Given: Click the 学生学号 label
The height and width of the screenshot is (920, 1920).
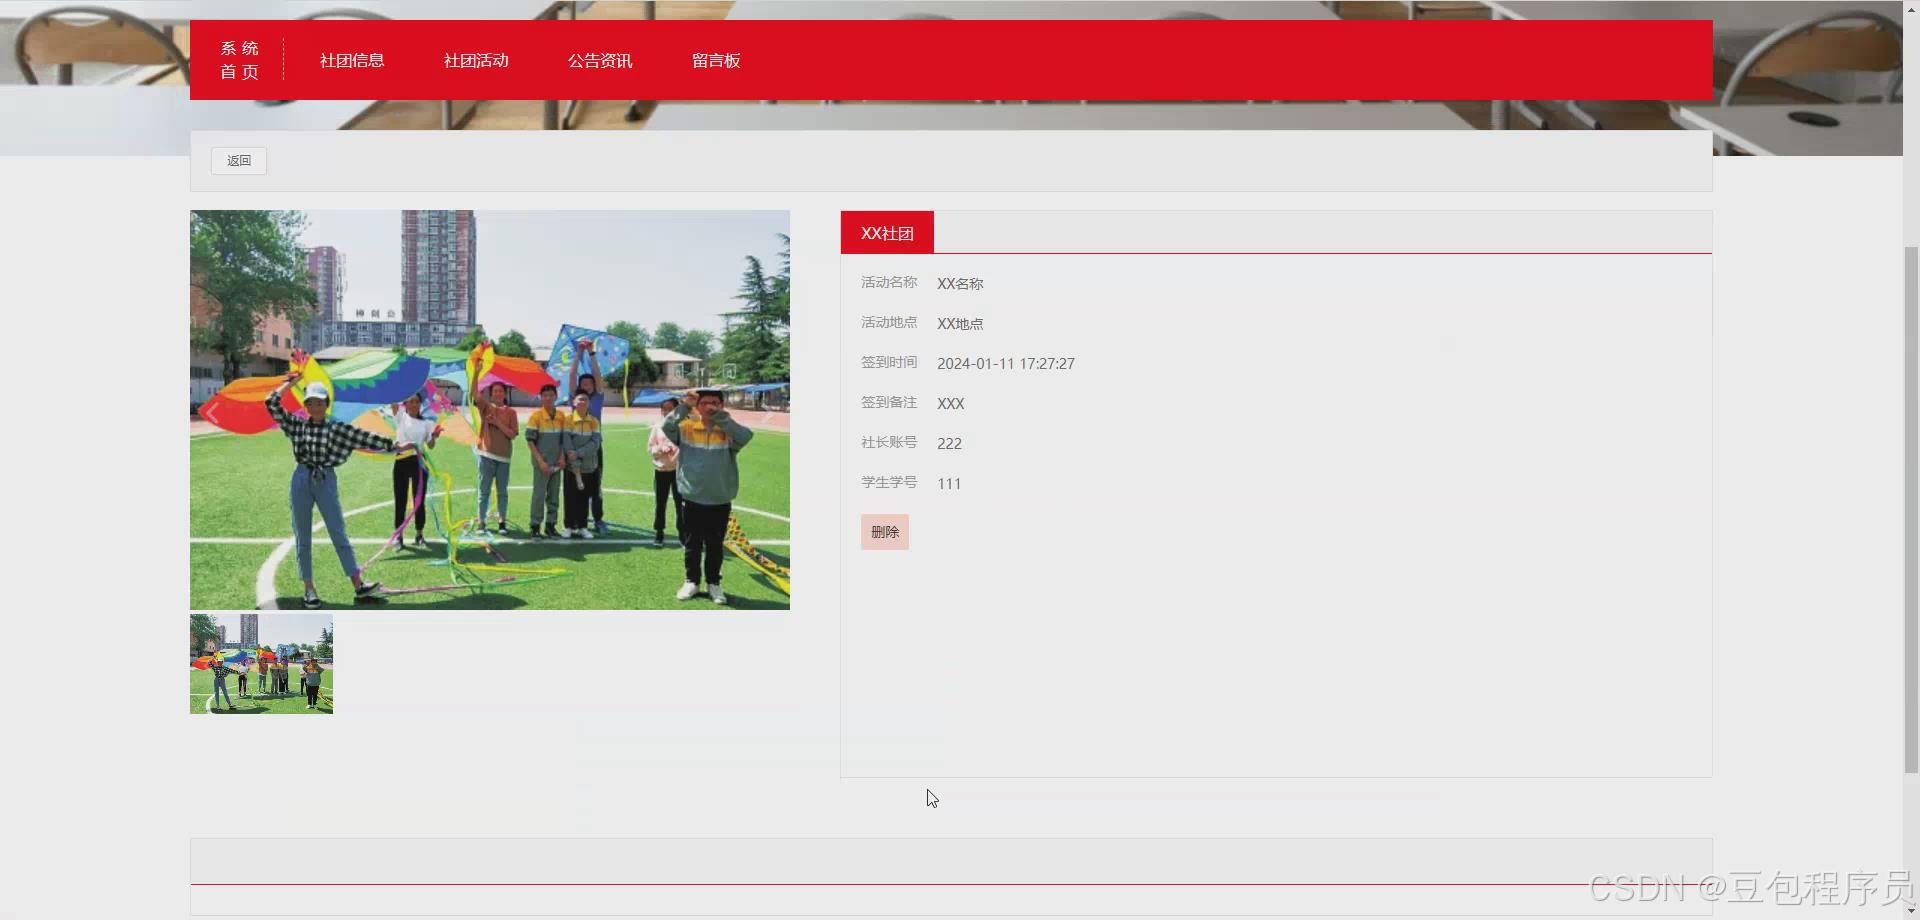Looking at the screenshot, I should click(x=889, y=483).
